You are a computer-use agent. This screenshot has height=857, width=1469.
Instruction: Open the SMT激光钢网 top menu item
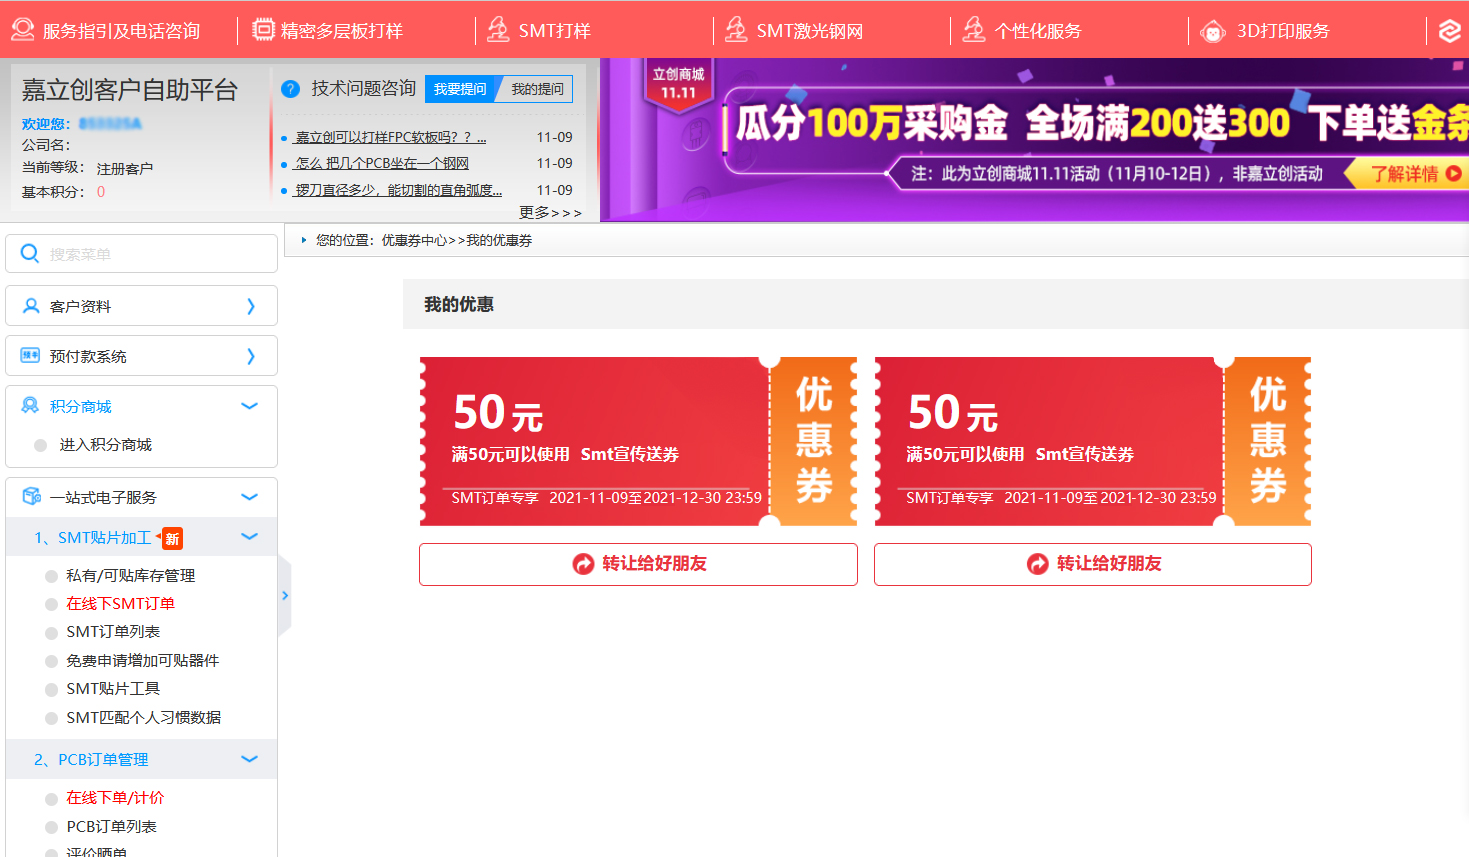808,31
